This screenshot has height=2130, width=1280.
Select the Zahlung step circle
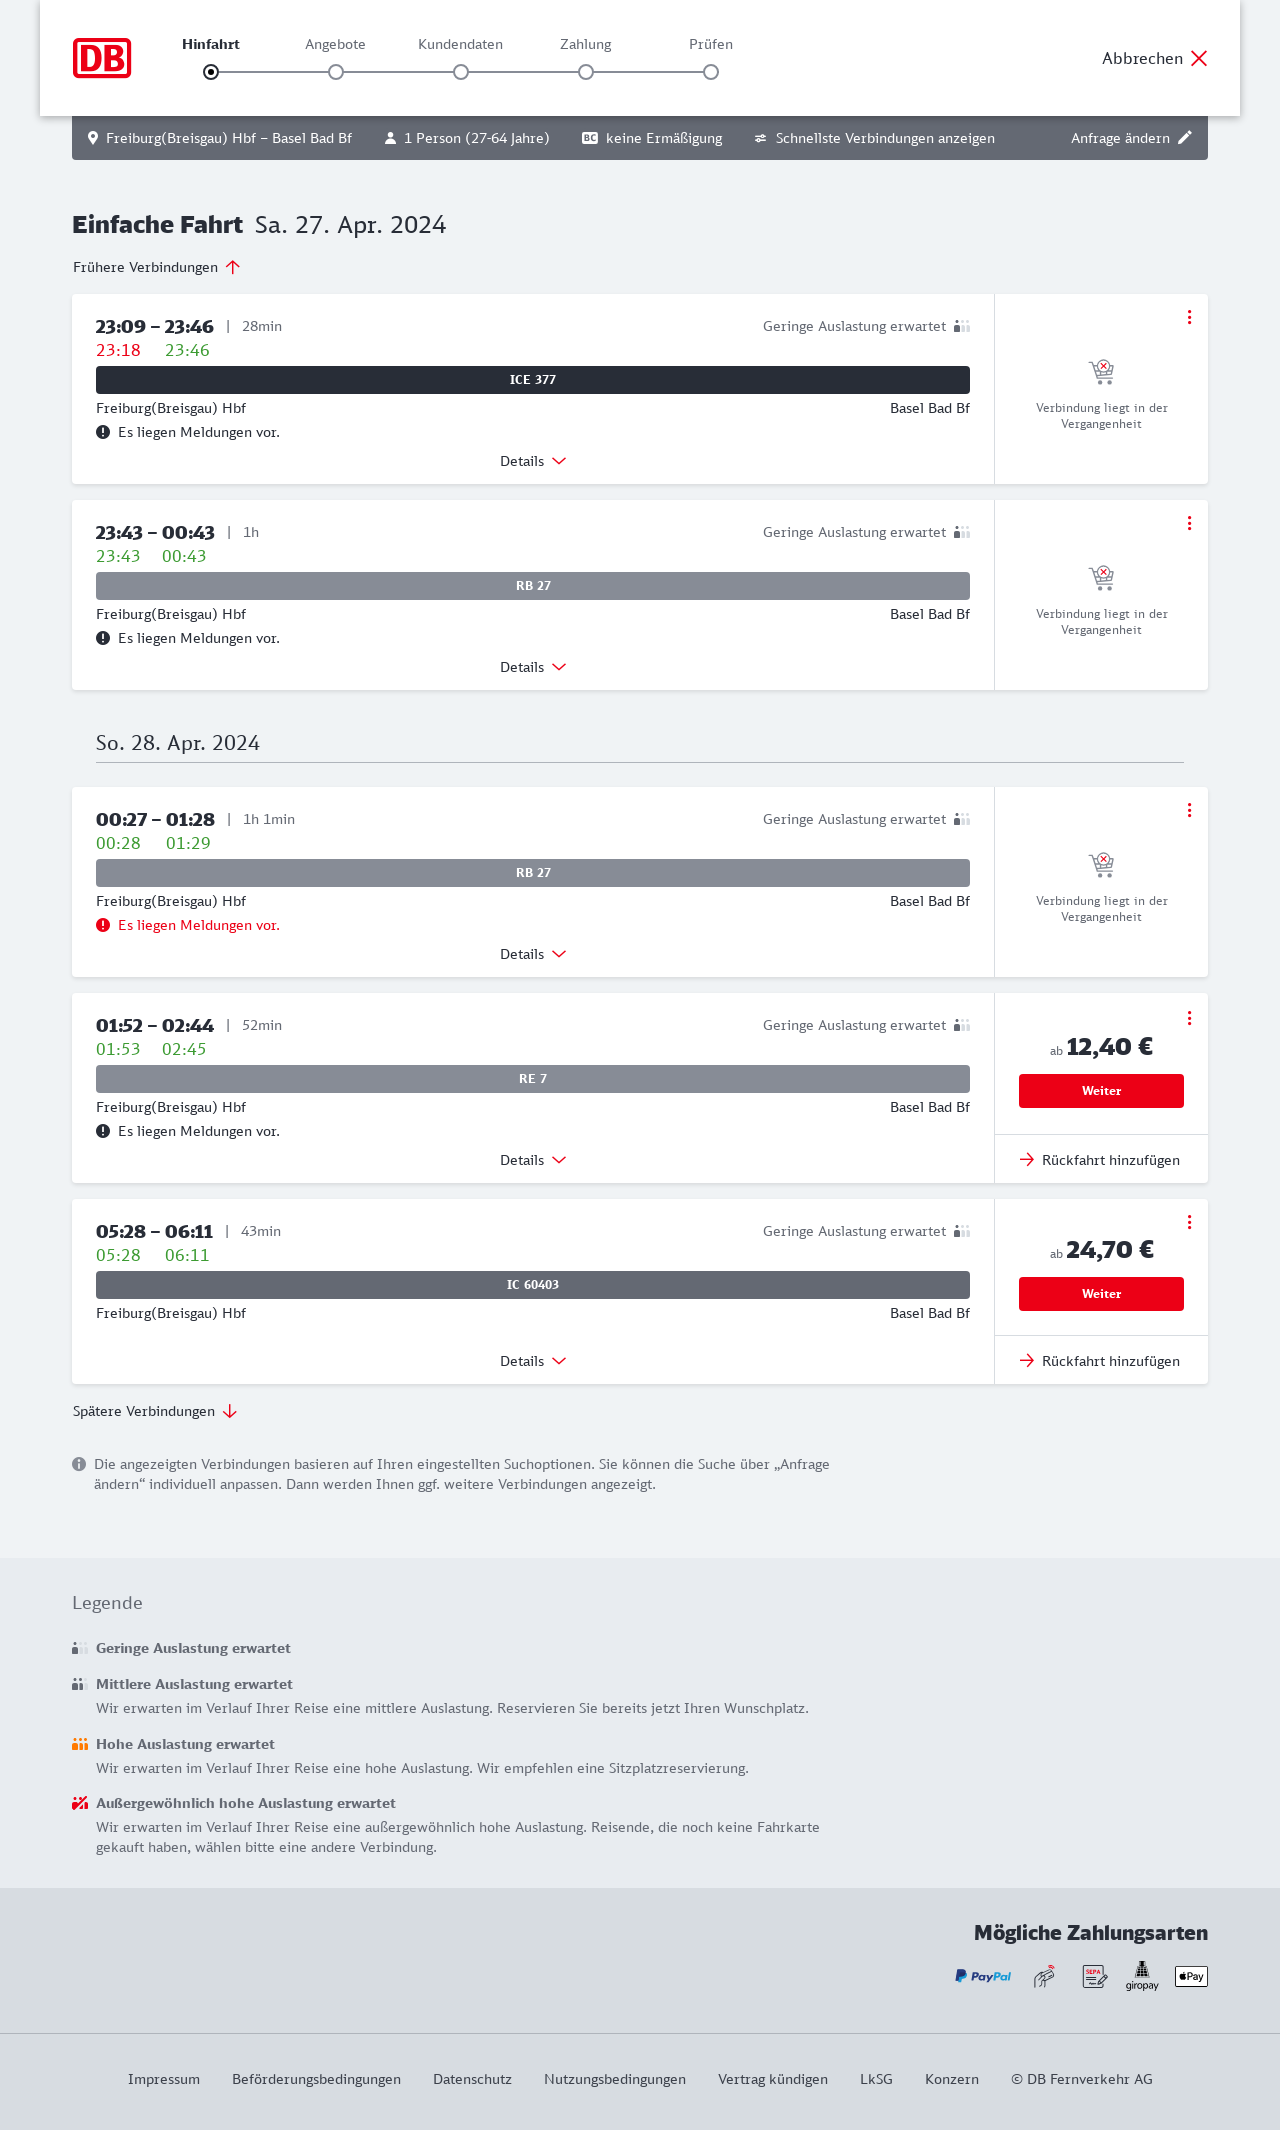(586, 72)
